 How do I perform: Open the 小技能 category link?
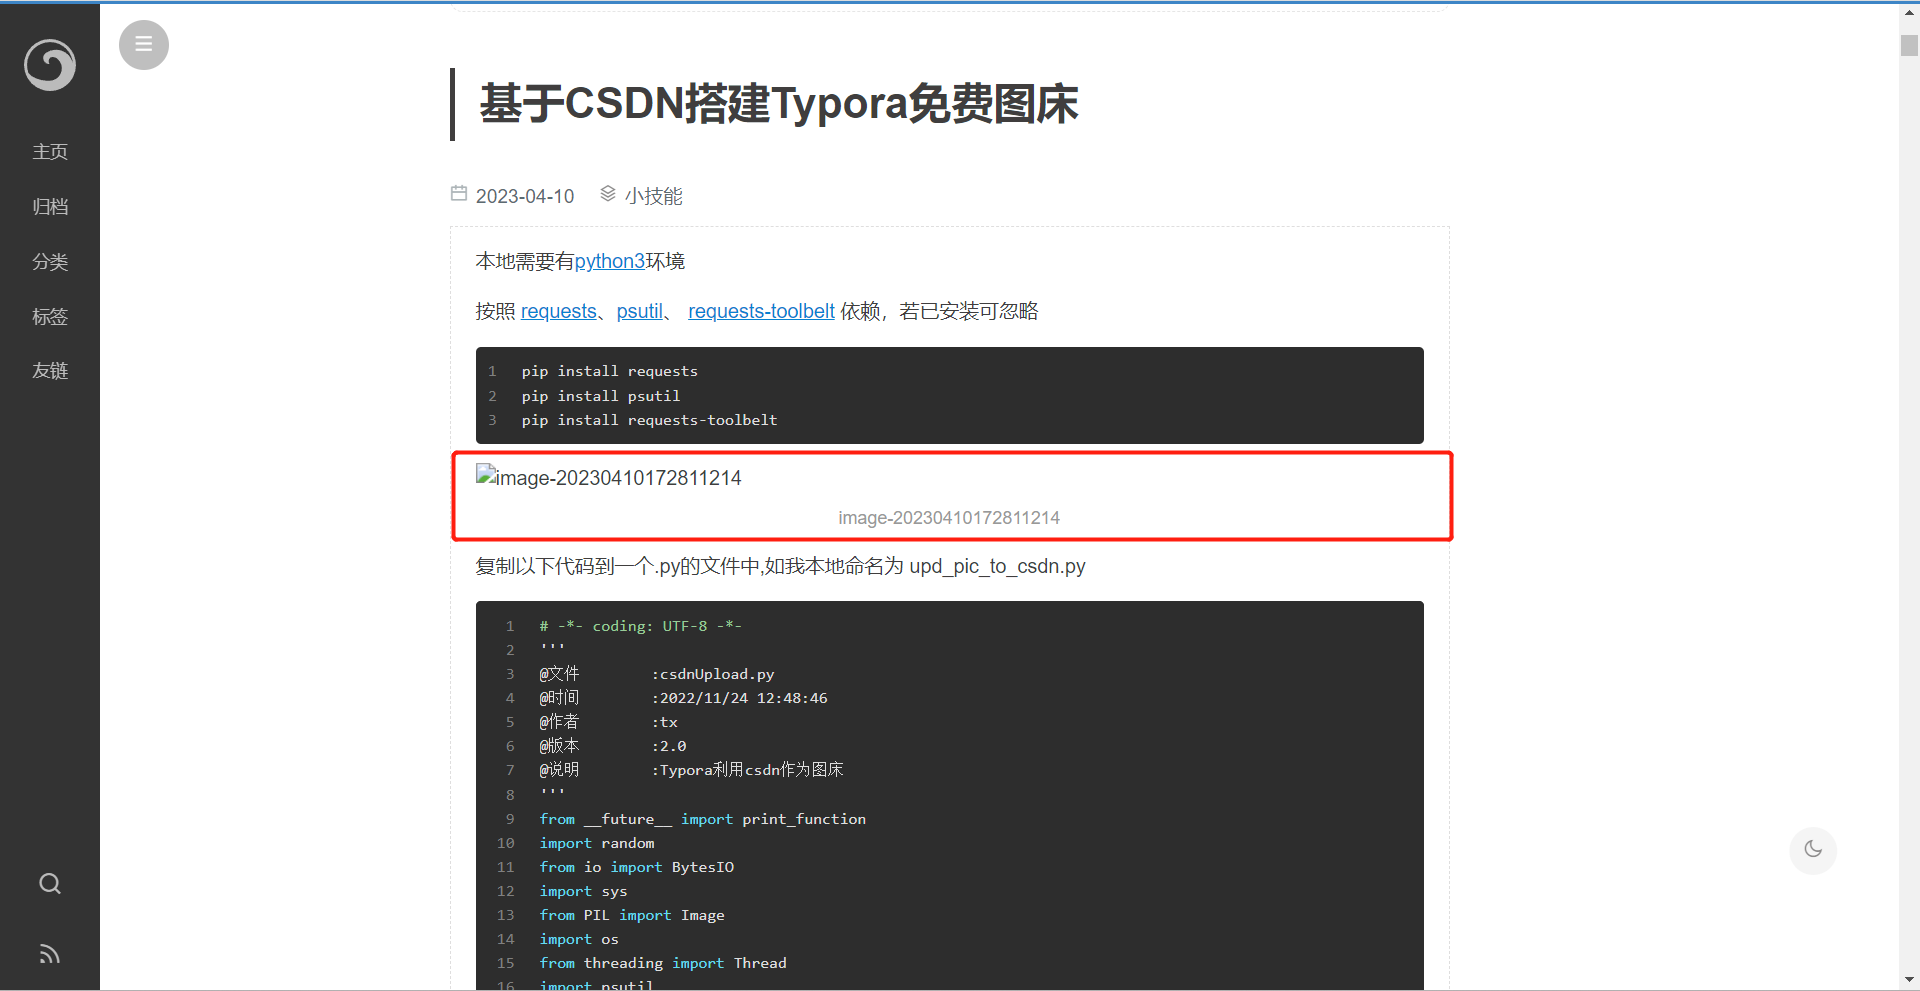654,196
